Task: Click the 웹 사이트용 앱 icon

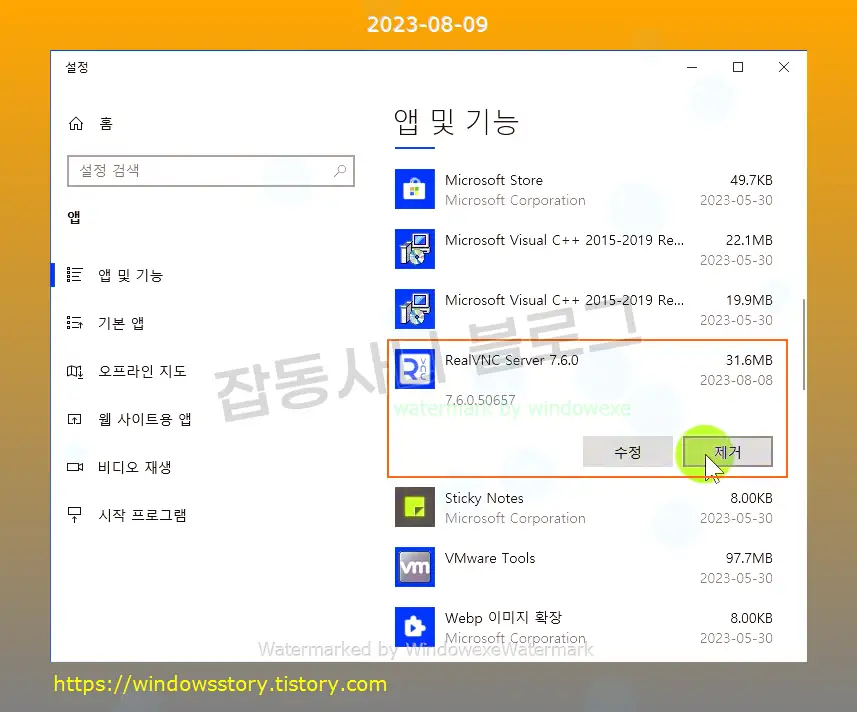Action: pos(74,419)
